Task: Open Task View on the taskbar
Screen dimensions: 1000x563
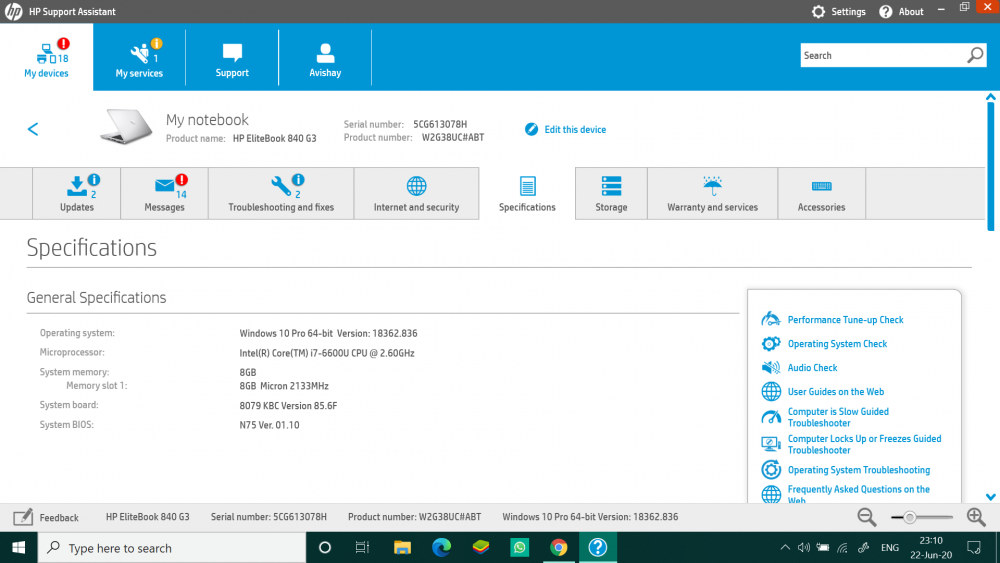Action: click(362, 548)
